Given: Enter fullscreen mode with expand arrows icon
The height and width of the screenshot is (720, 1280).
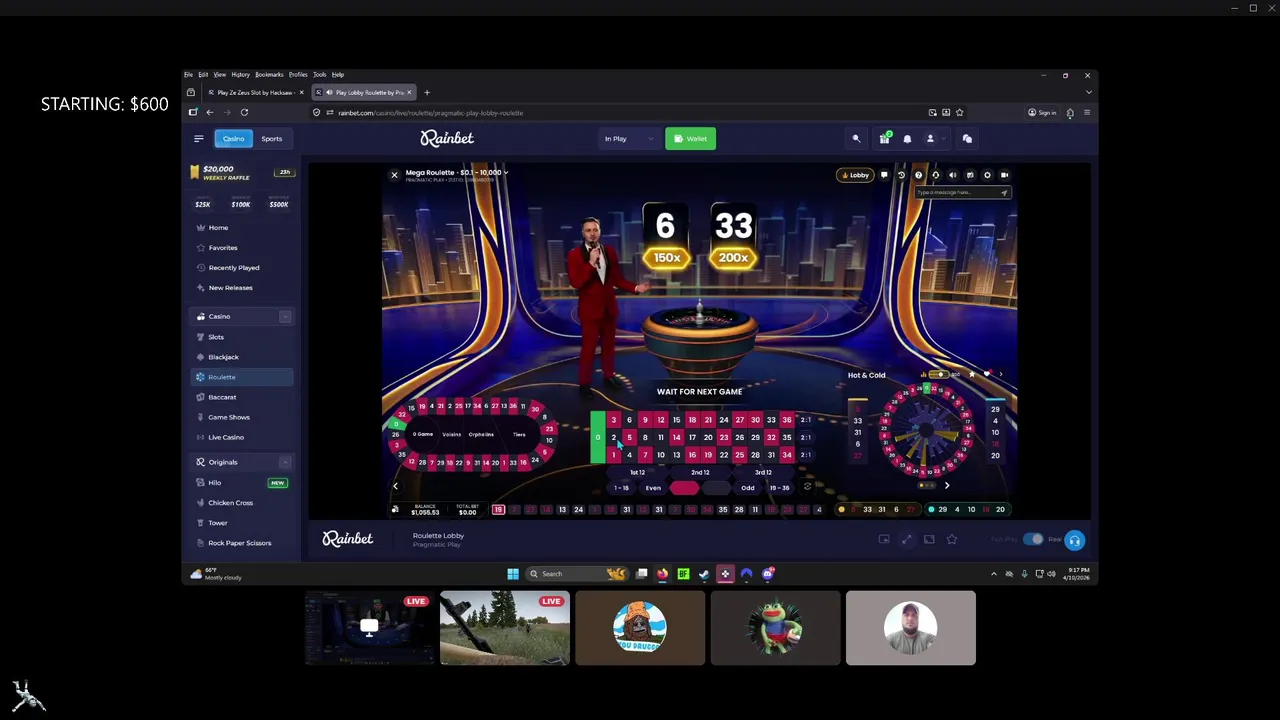Looking at the screenshot, I should (x=906, y=540).
